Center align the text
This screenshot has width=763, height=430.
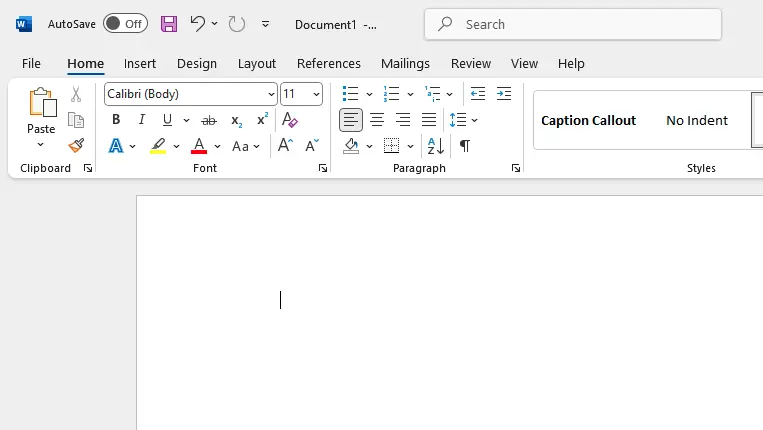pyautogui.click(x=377, y=120)
